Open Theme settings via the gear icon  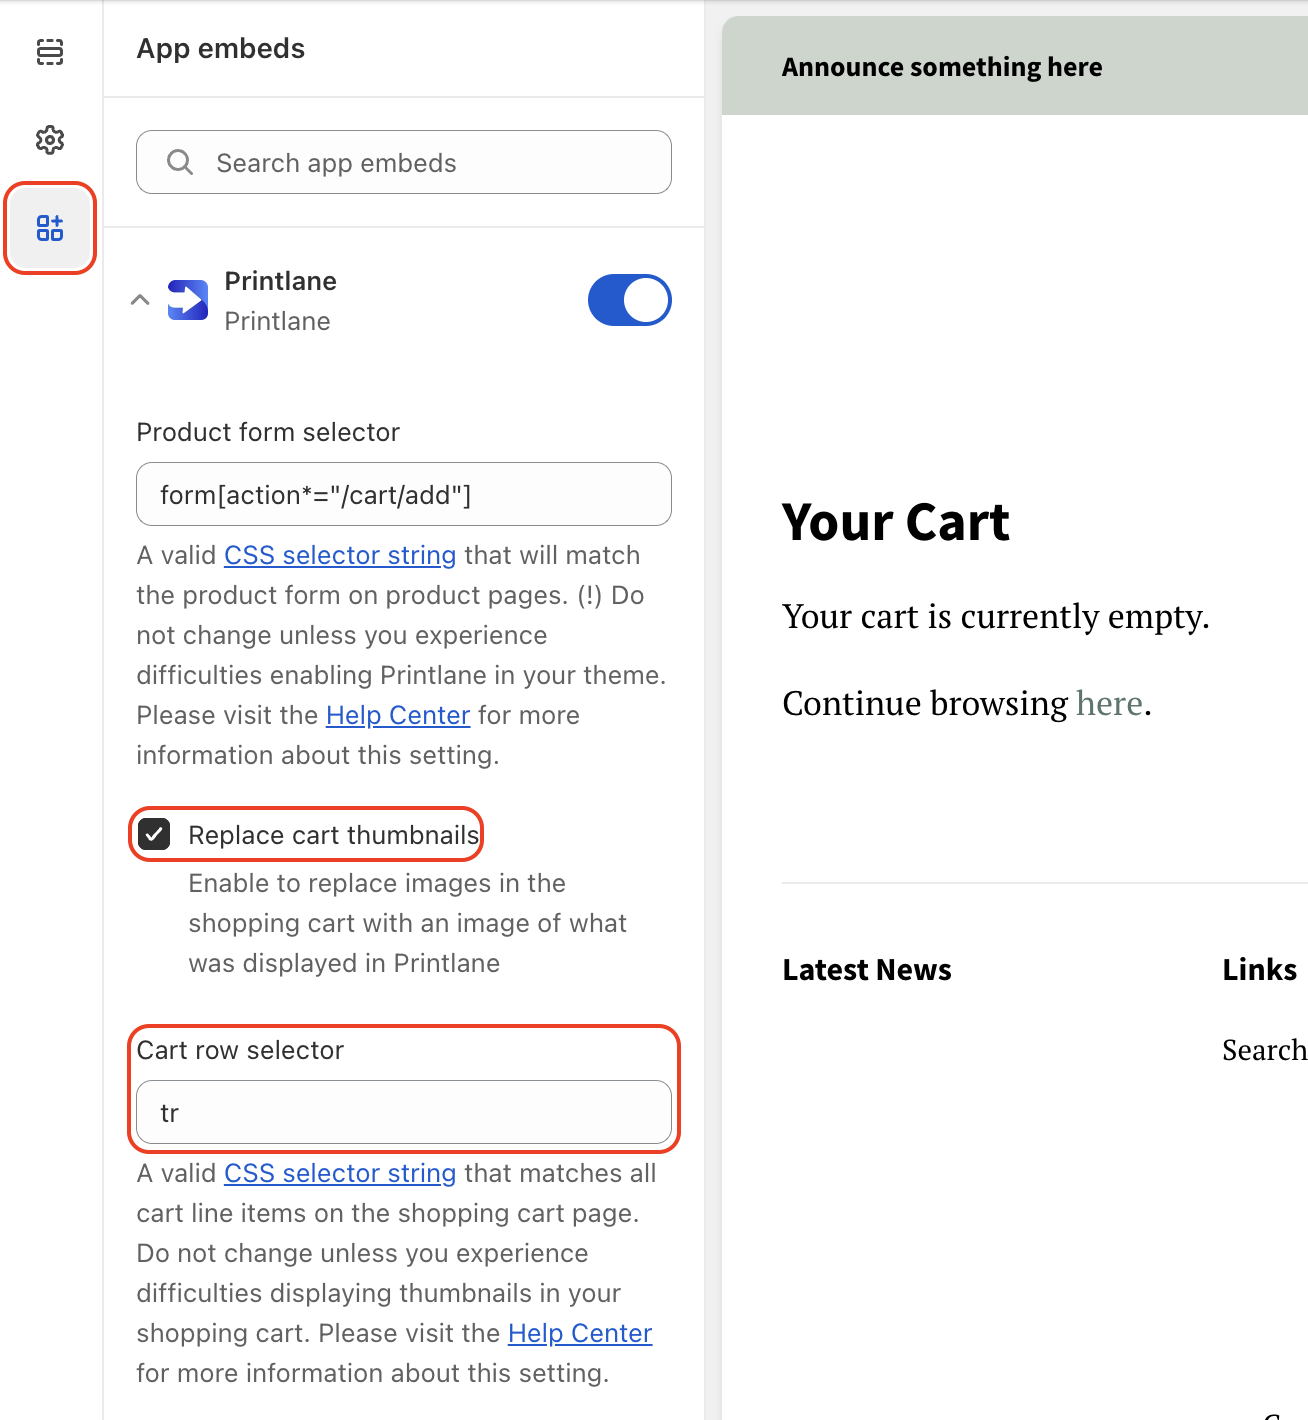pyautogui.click(x=50, y=140)
